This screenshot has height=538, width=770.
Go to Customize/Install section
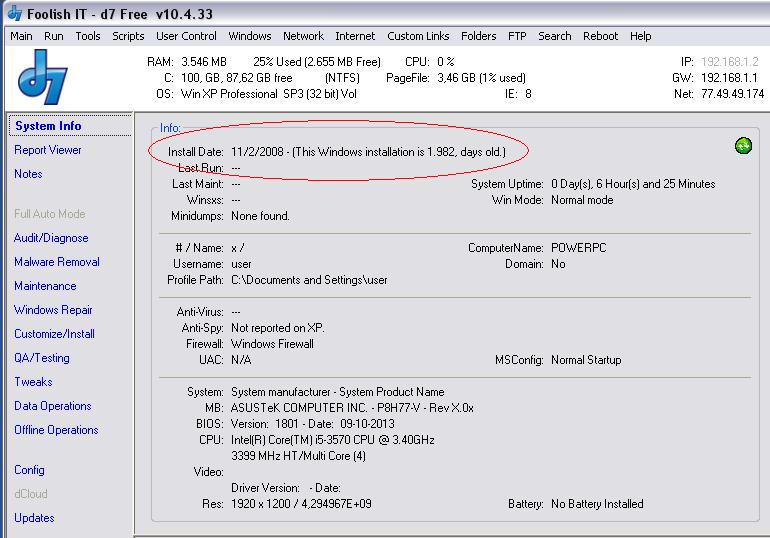(x=54, y=334)
